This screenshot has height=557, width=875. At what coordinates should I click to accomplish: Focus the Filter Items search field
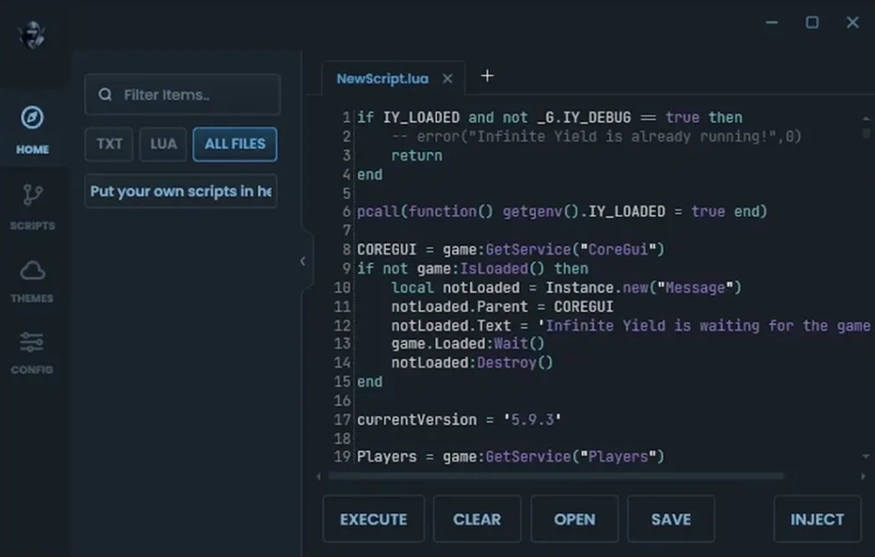182,94
